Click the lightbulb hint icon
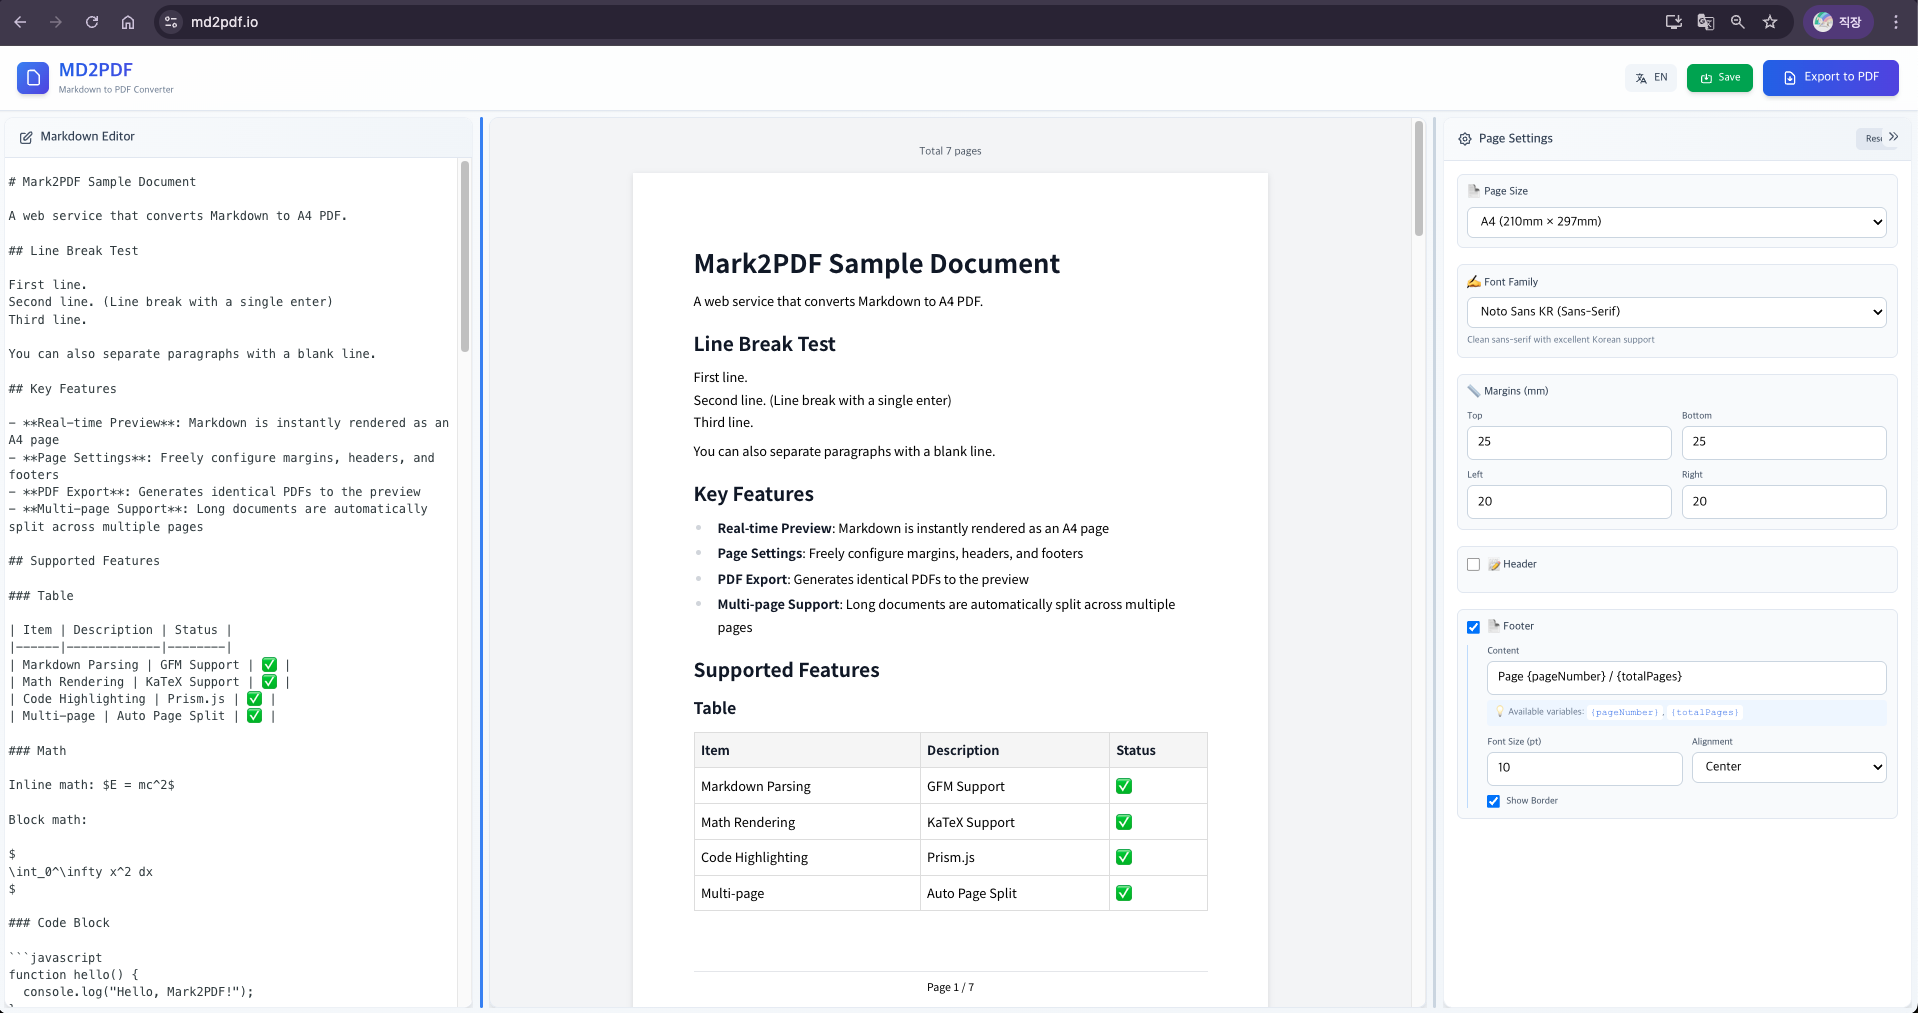The image size is (1918, 1013). point(1500,712)
